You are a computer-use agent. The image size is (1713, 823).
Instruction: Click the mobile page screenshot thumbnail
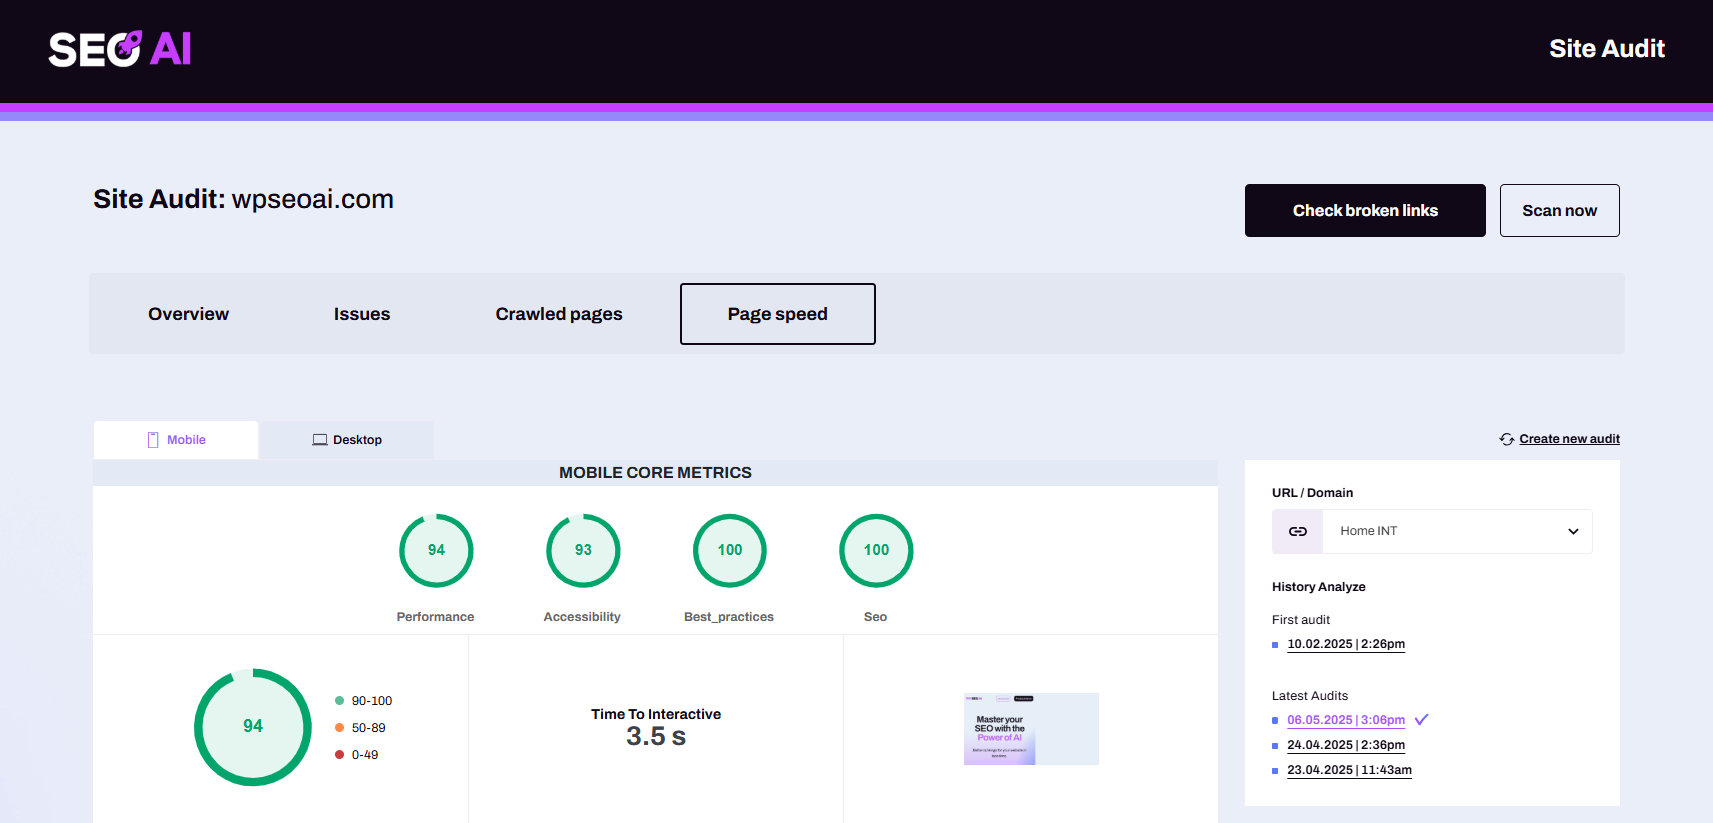click(x=1031, y=729)
